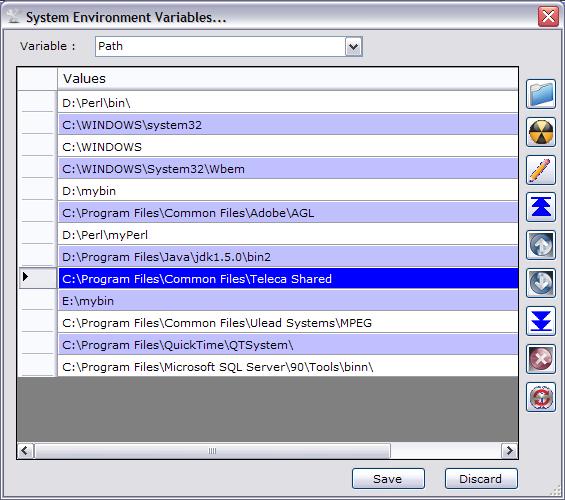Click the pencil edit icon

(541, 170)
